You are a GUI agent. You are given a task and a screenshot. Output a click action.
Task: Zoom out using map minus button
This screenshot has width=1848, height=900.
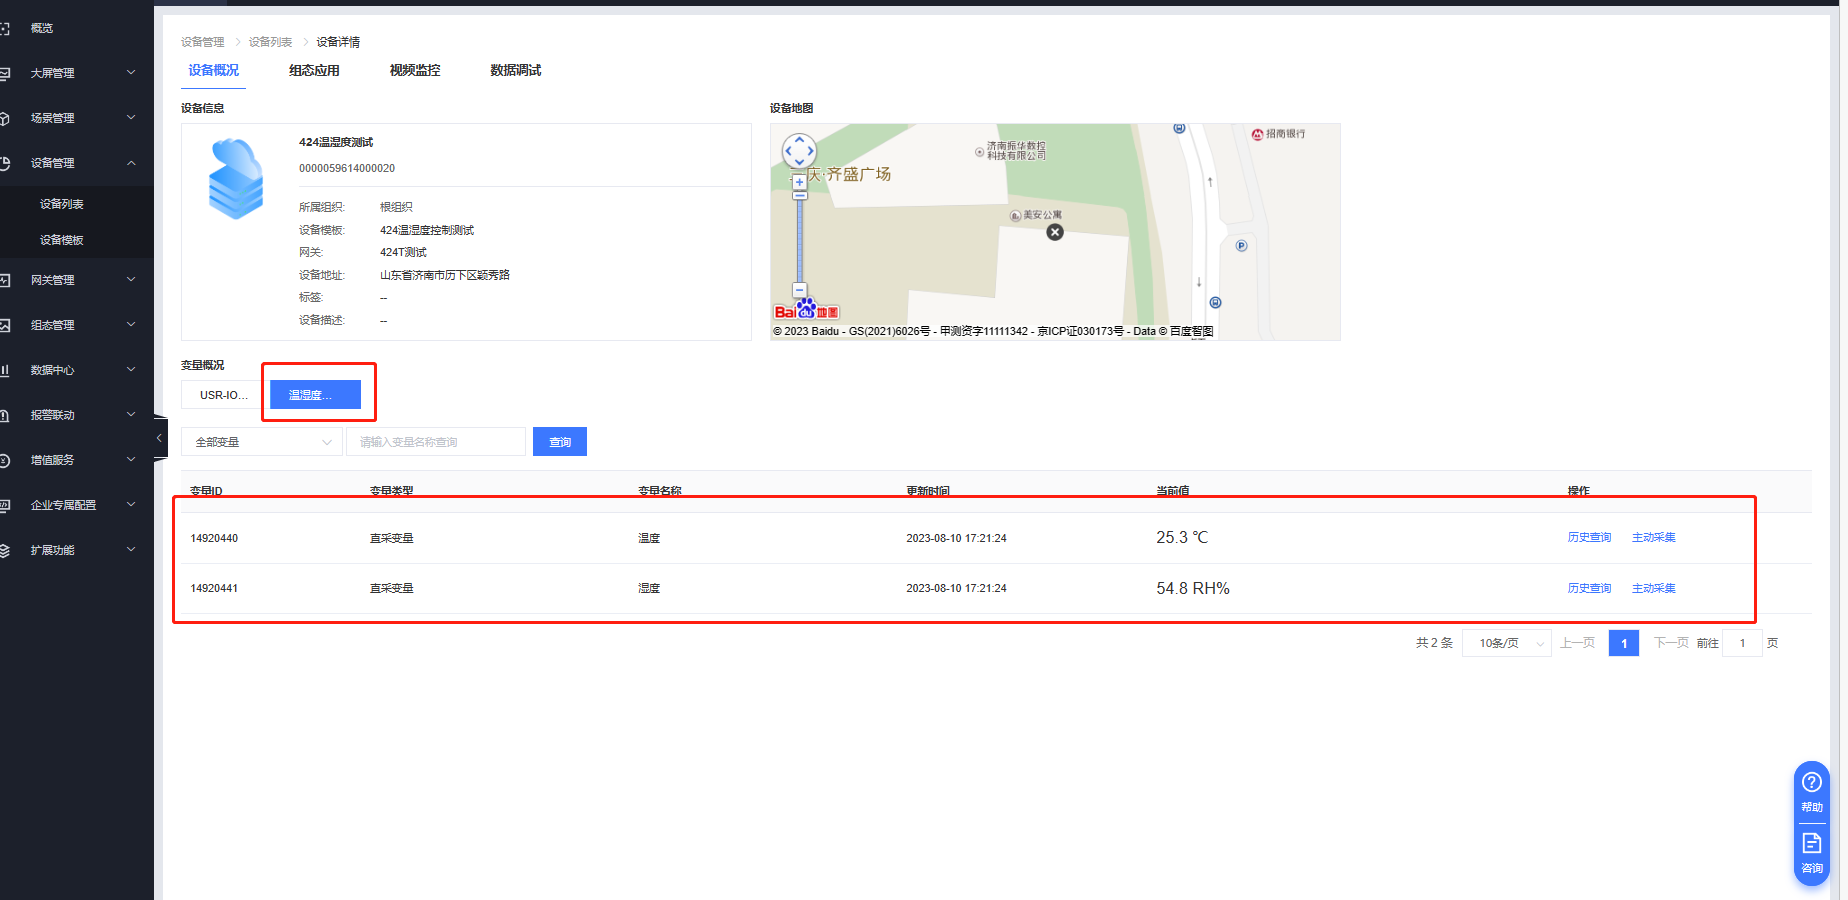click(x=799, y=290)
